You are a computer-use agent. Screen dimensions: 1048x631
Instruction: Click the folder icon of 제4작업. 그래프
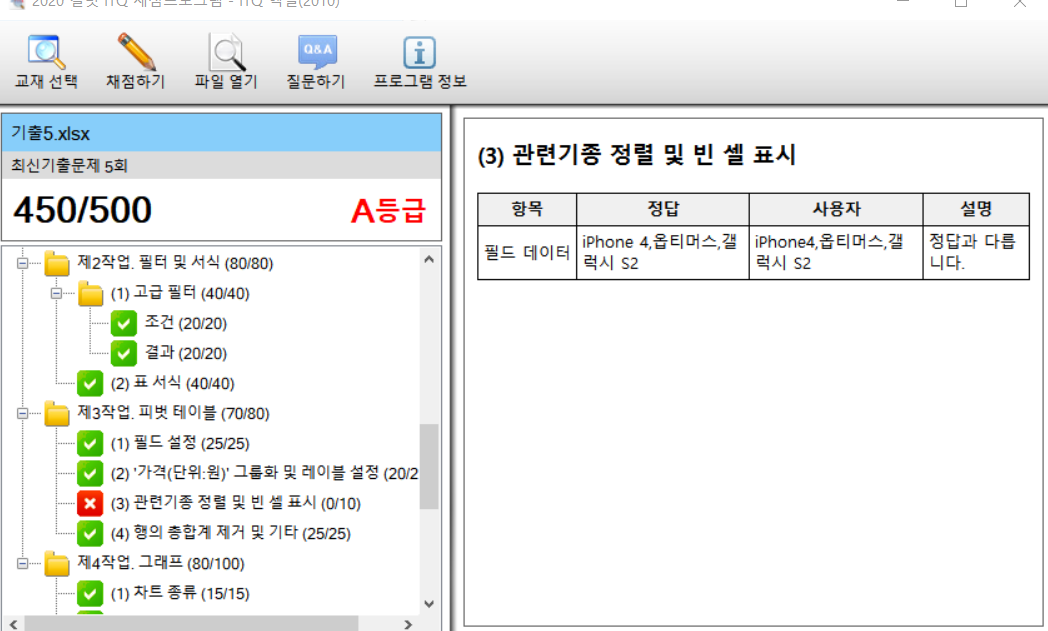pos(57,564)
